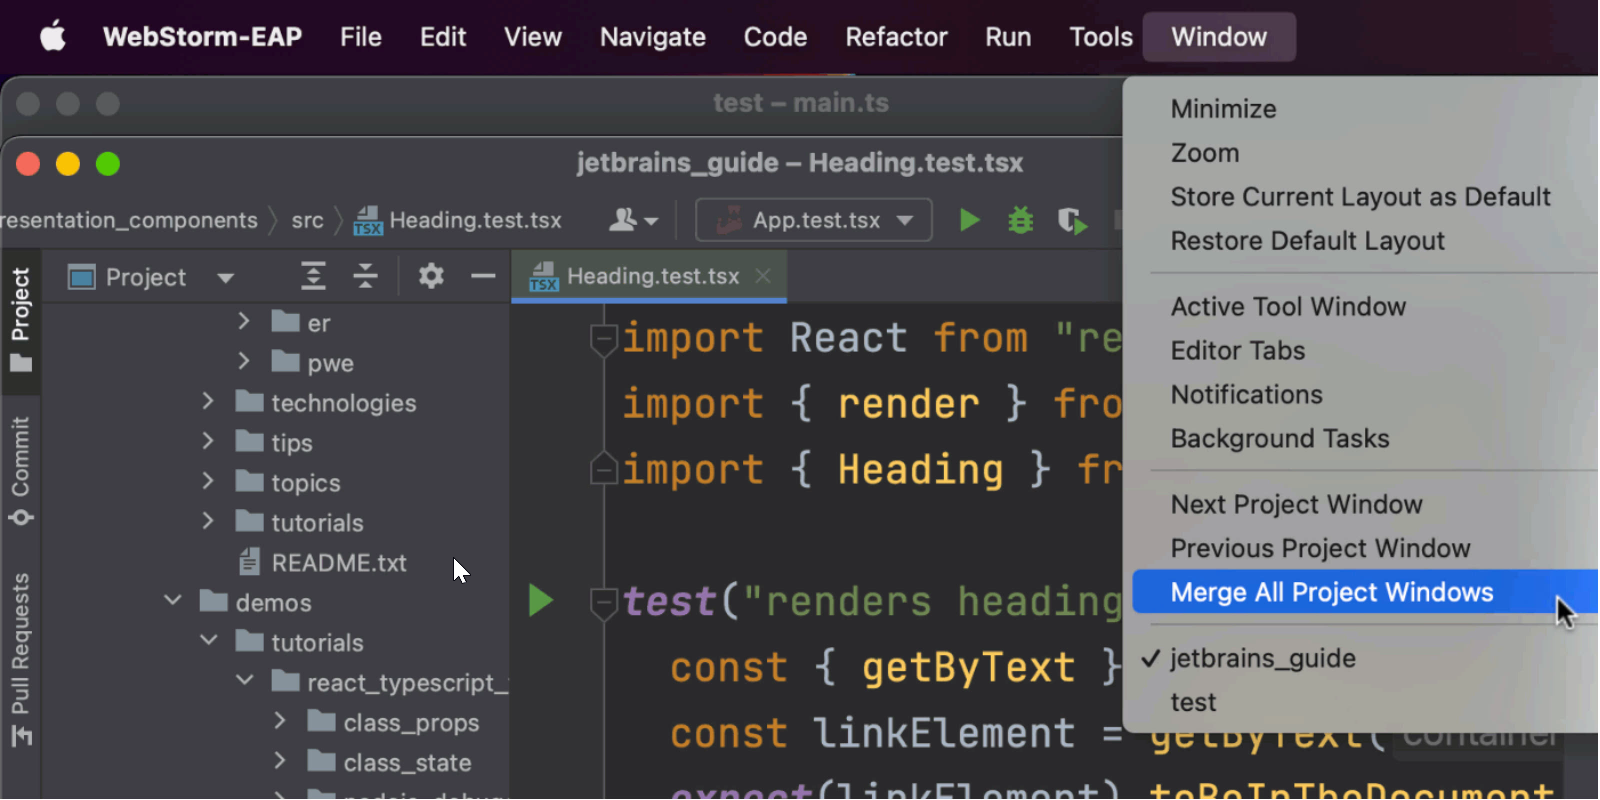Select Store Current Layout as Default
The image size is (1600, 800).
1360,197
